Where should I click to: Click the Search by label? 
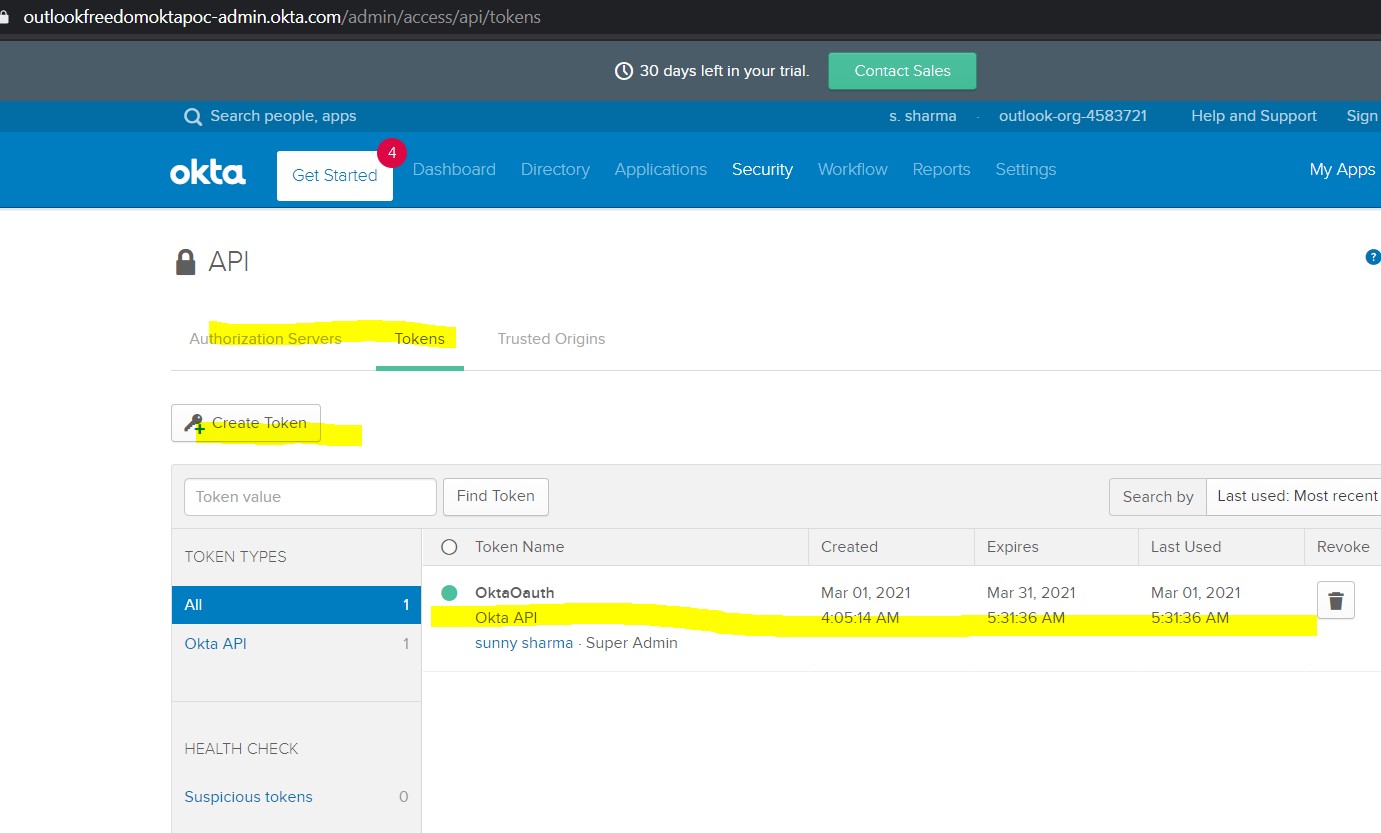[x=1158, y=497]
